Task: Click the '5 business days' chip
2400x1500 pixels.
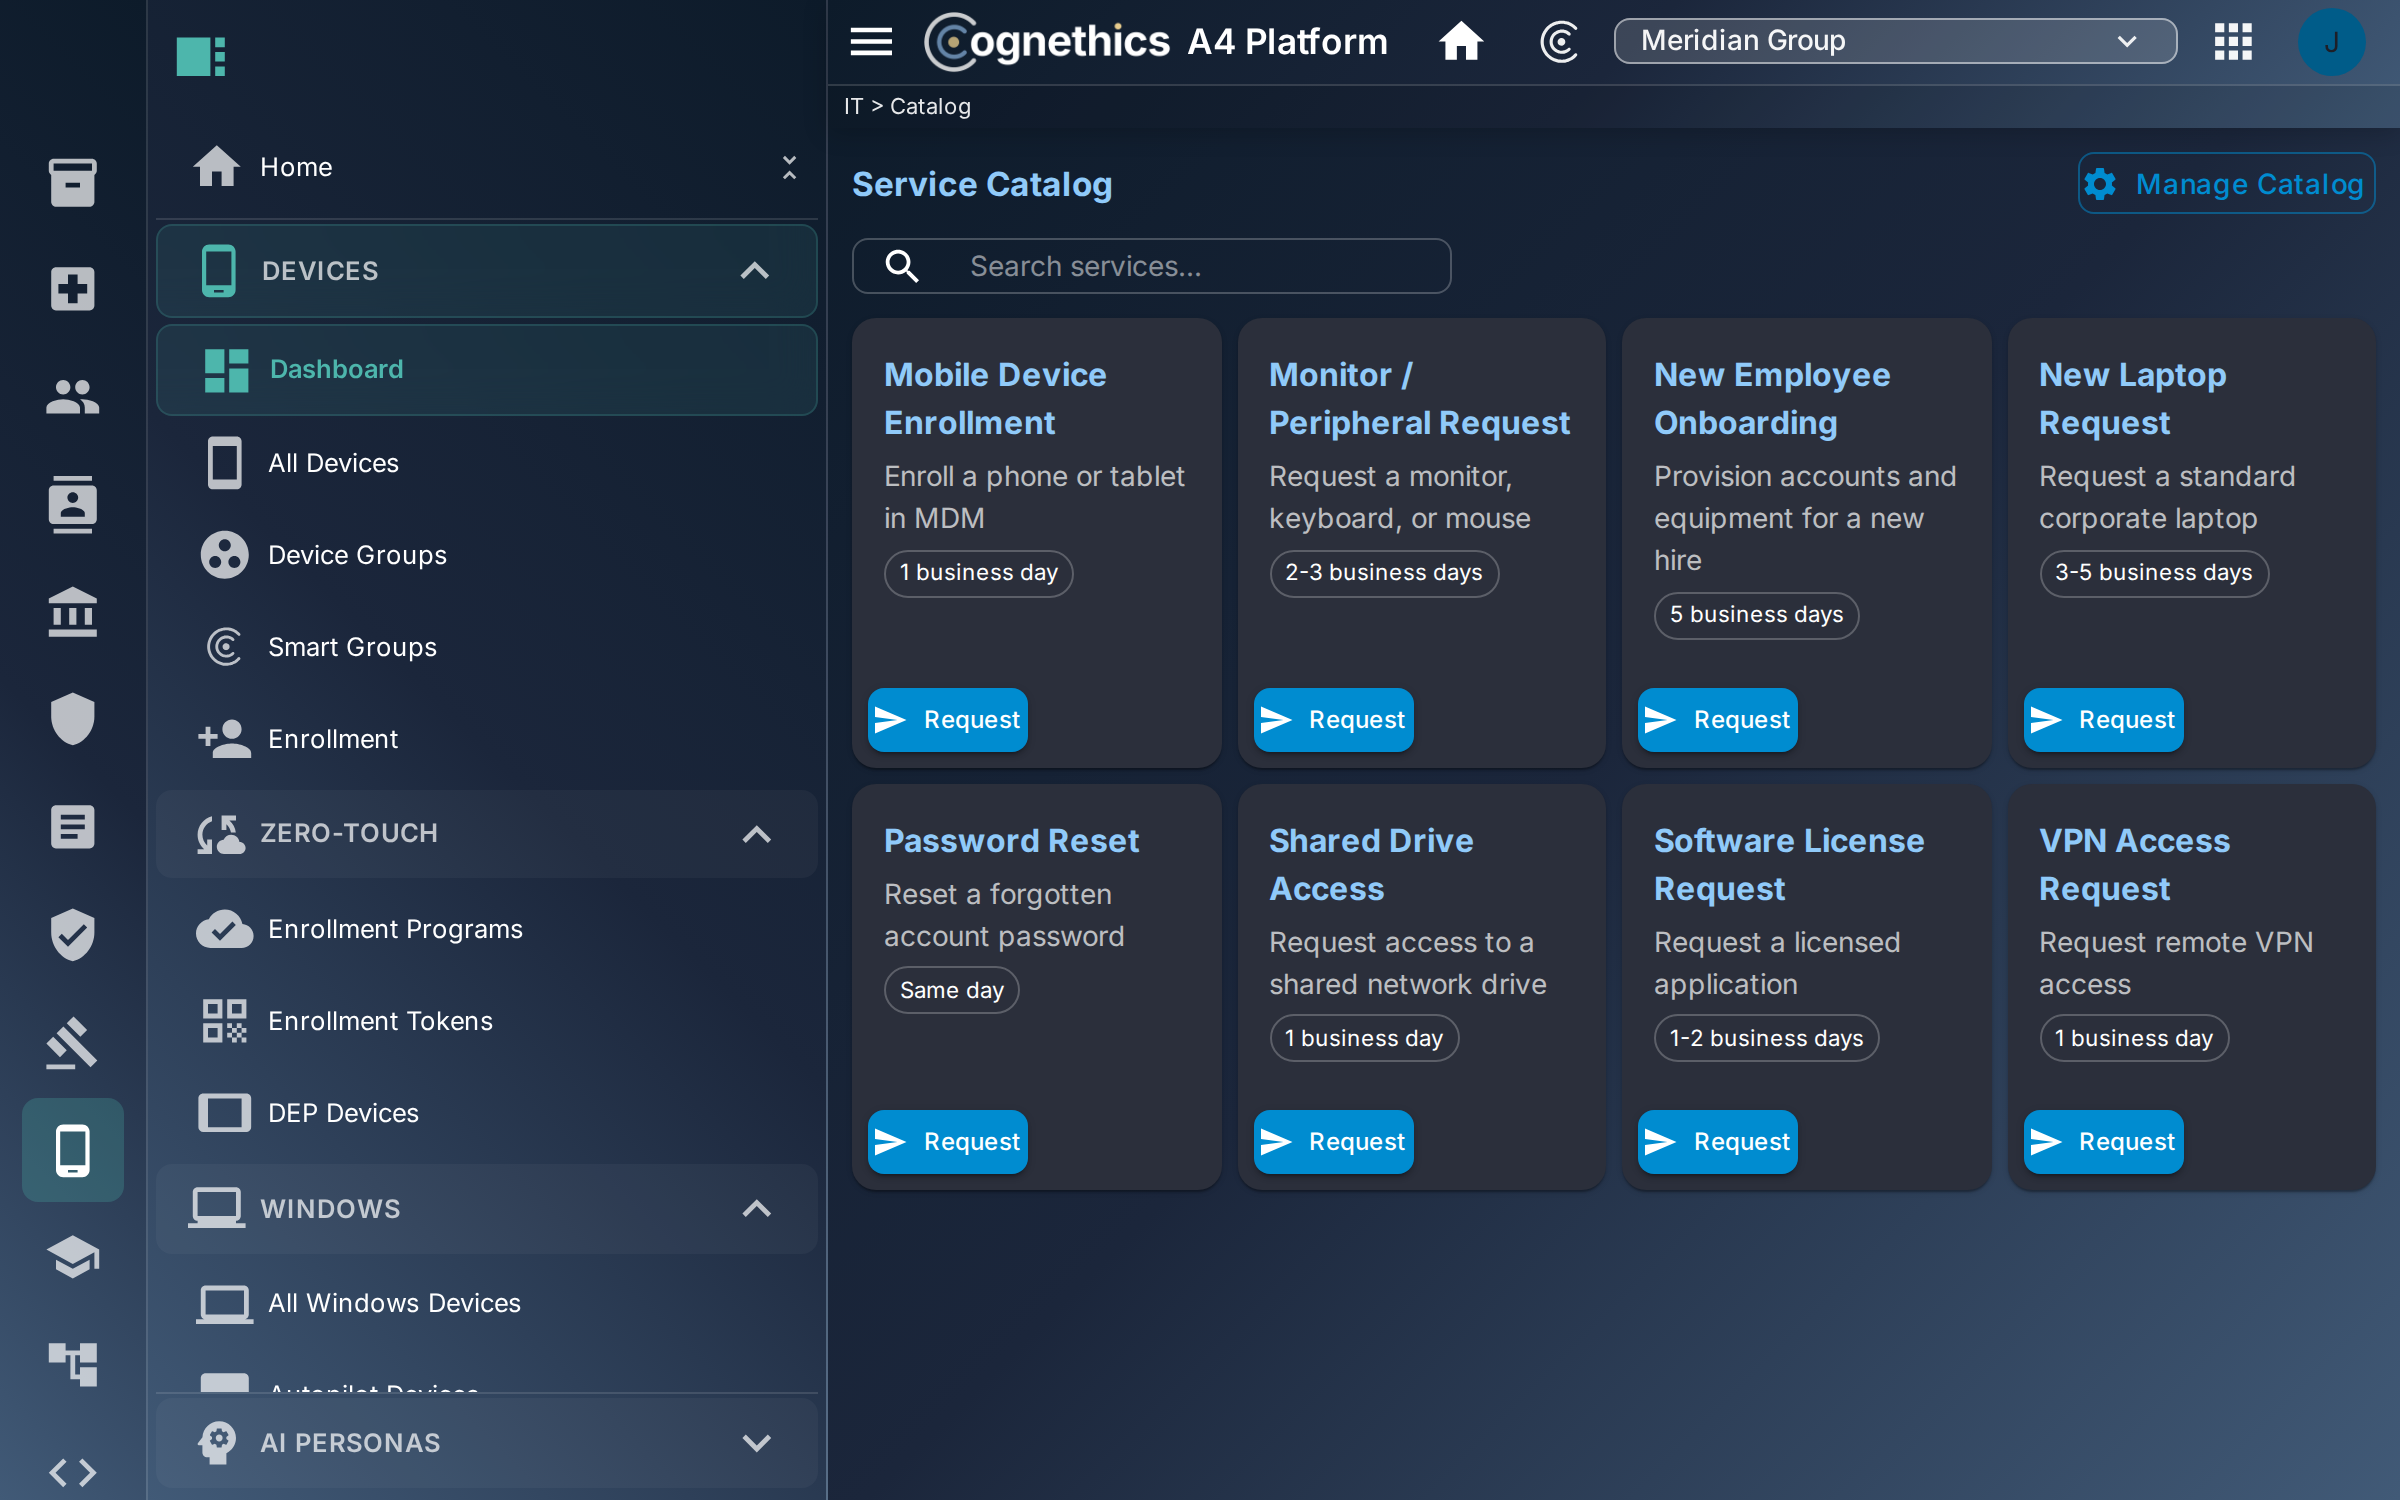Action: (x=1756, y=615)
